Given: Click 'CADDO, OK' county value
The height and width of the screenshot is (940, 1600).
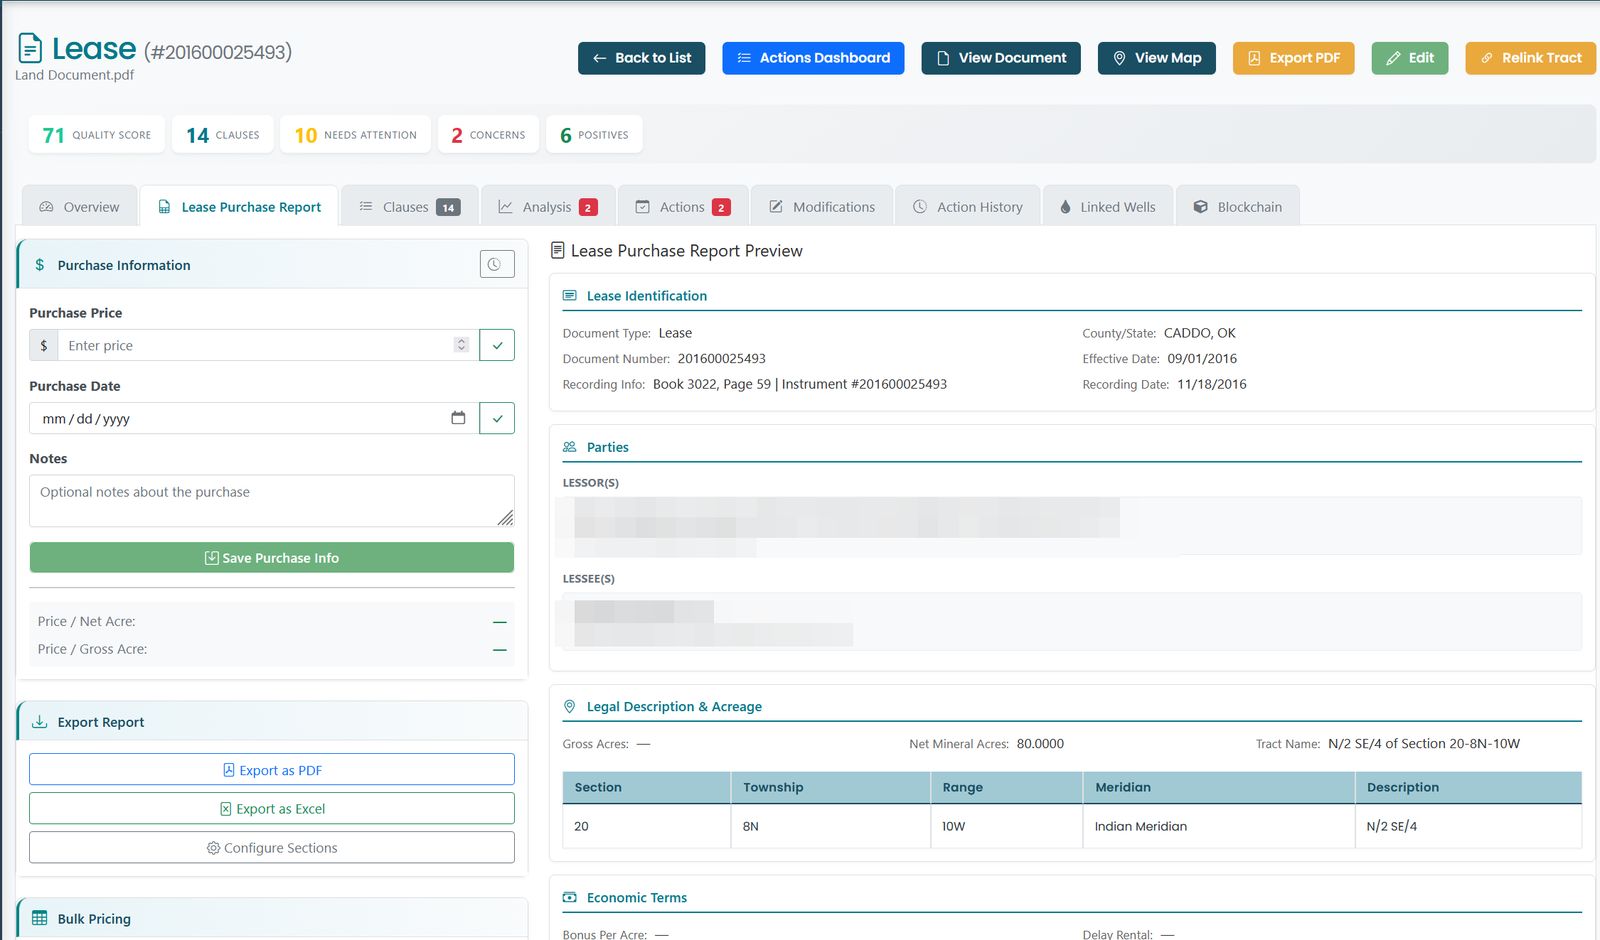Looking at the screenshot, I should (x=1199, y=333).
